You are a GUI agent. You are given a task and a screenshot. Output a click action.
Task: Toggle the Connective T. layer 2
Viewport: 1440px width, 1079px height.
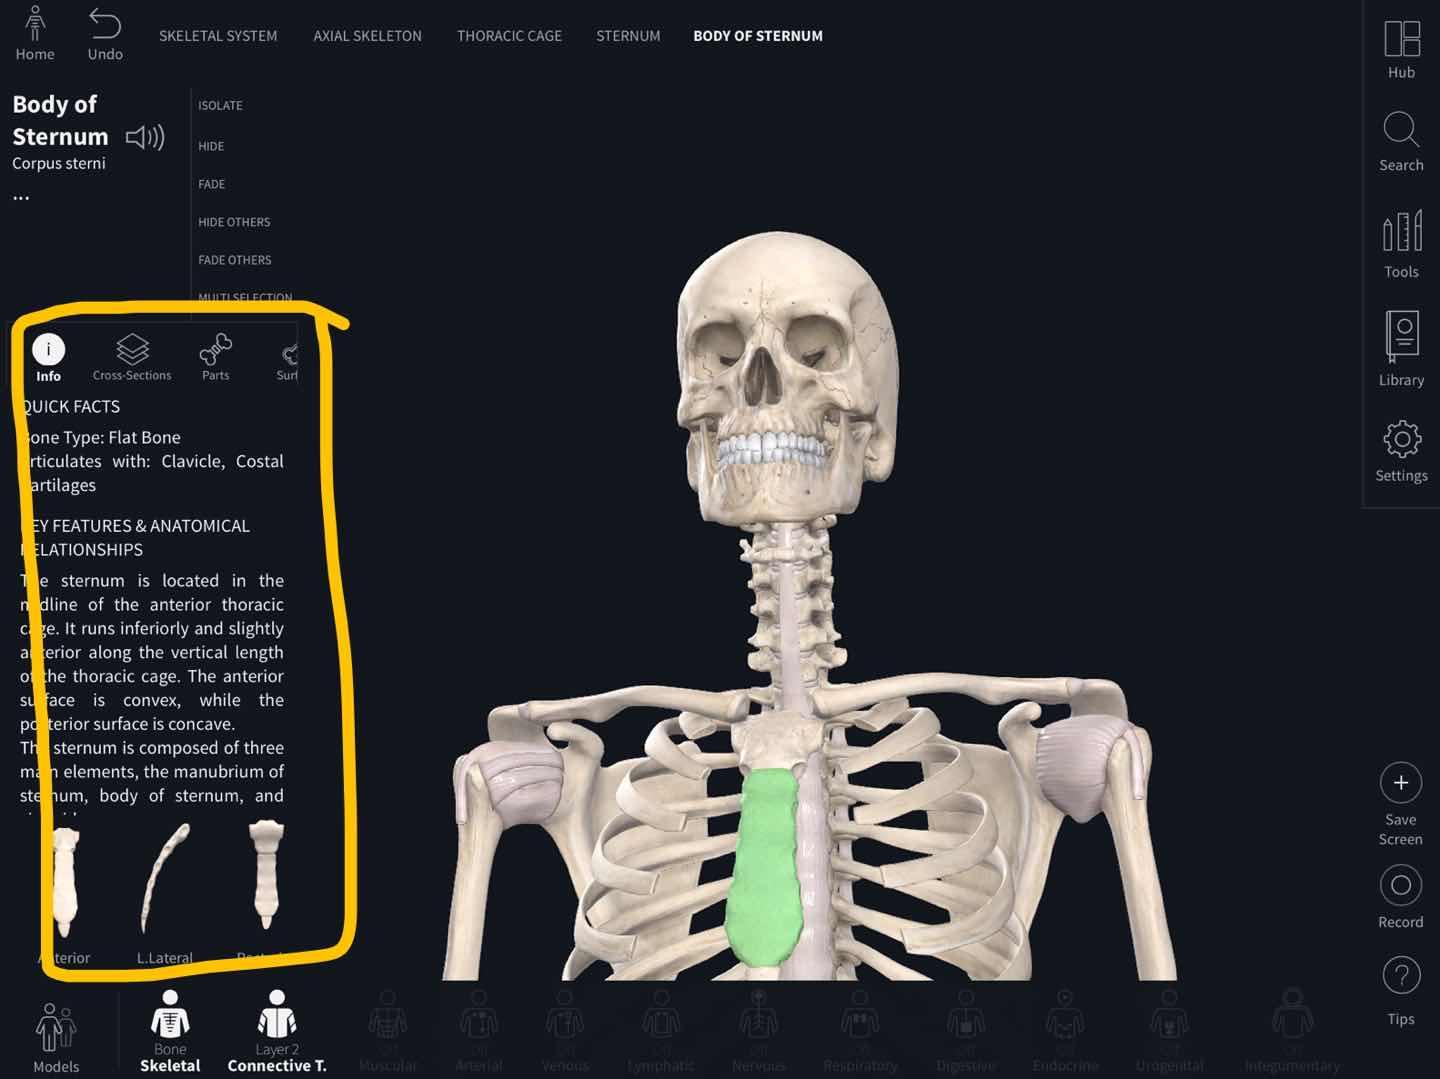(x=277, y=1031)
